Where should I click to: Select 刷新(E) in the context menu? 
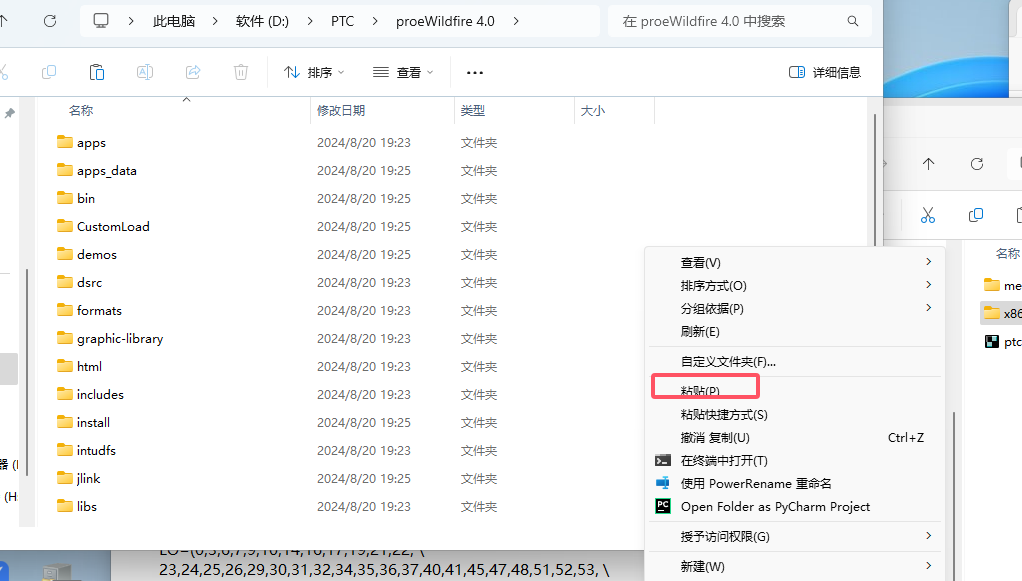click(795, 331)
